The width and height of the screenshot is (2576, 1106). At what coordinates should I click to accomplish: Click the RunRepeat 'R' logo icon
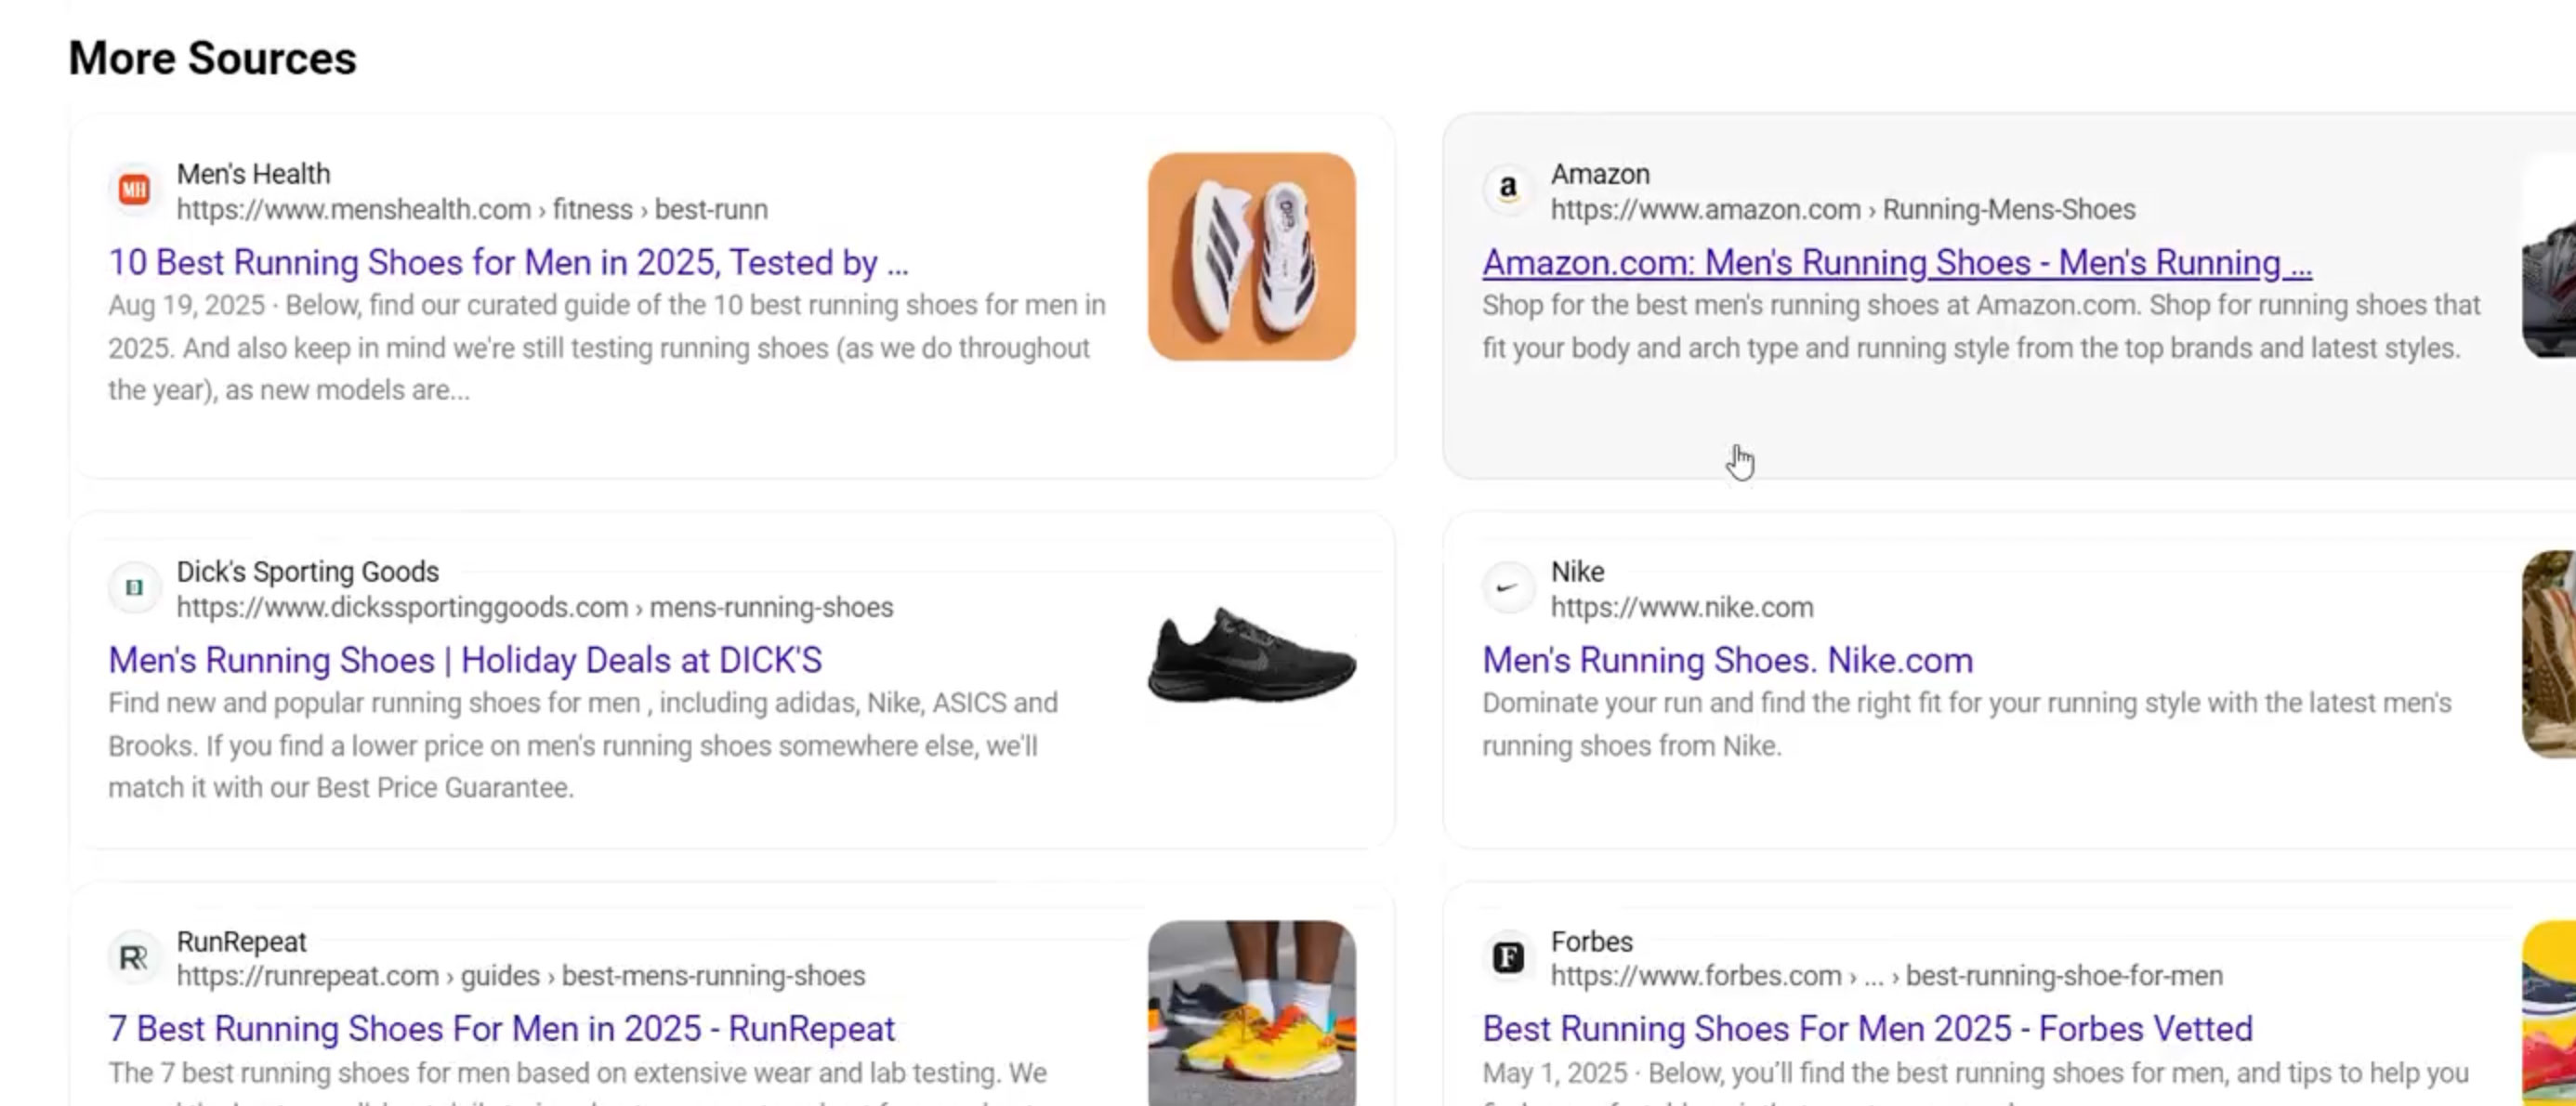(135, 957)
